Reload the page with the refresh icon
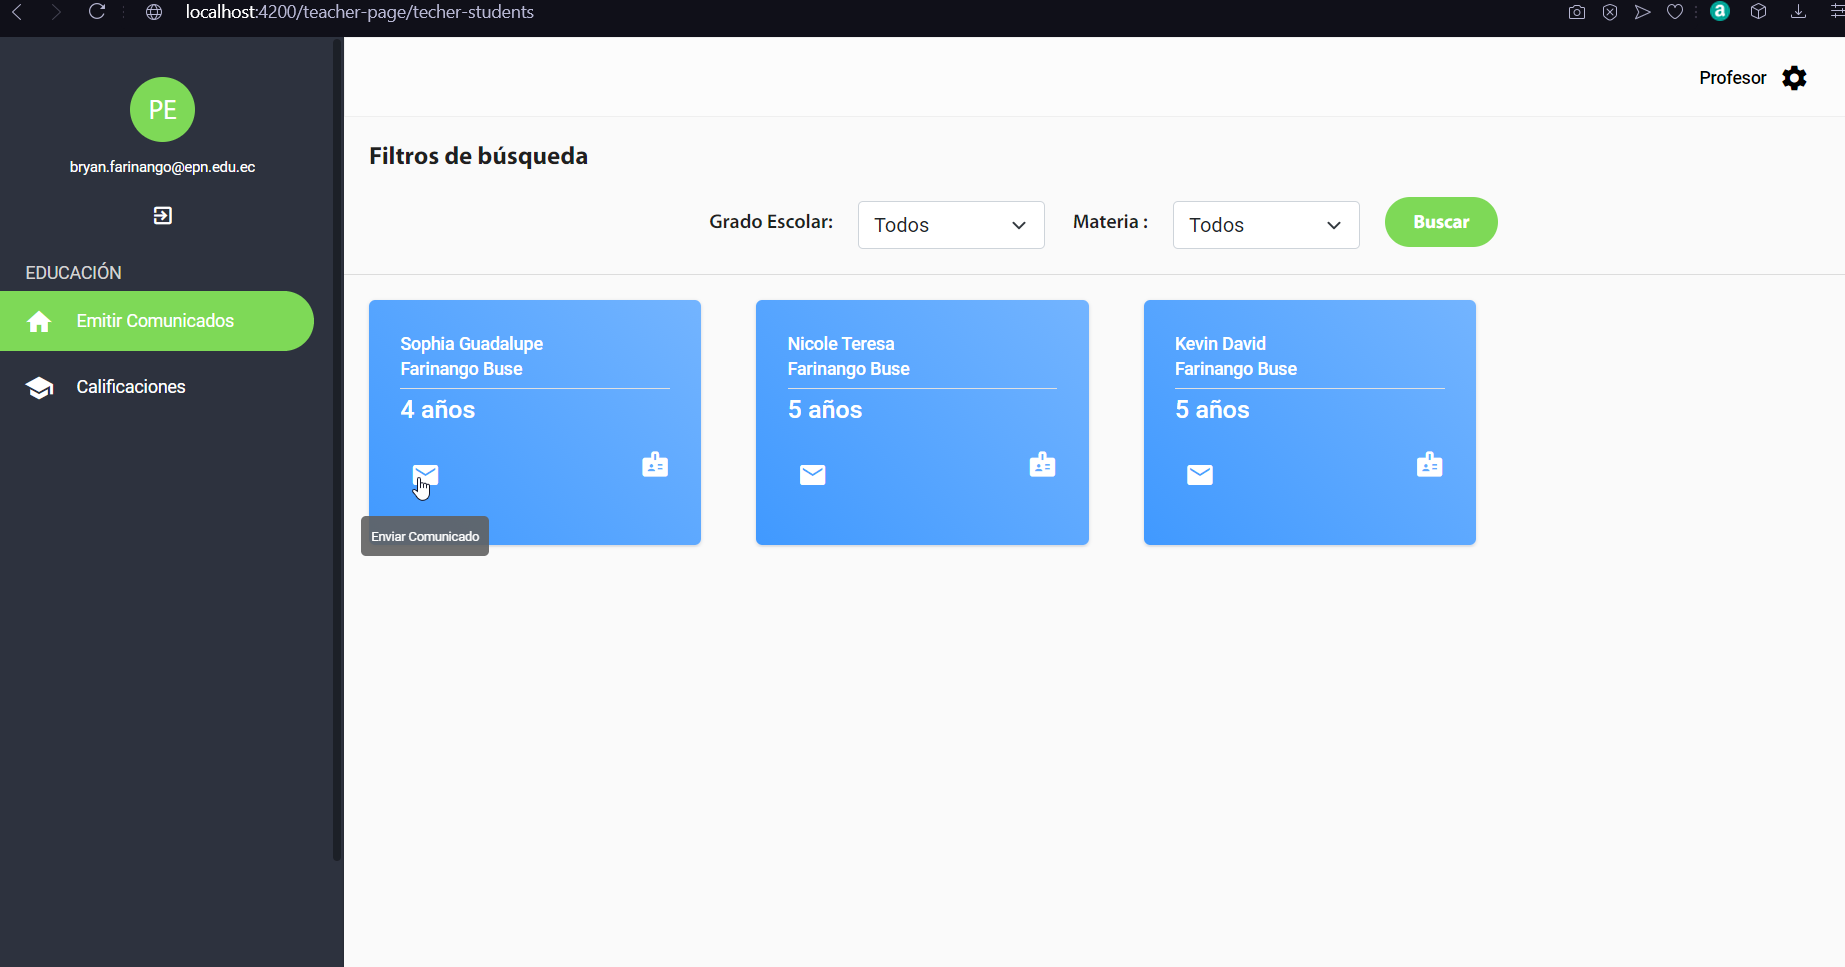This screenshot has height=967, width=1845. pyautogui.click(x=97, y=12)
